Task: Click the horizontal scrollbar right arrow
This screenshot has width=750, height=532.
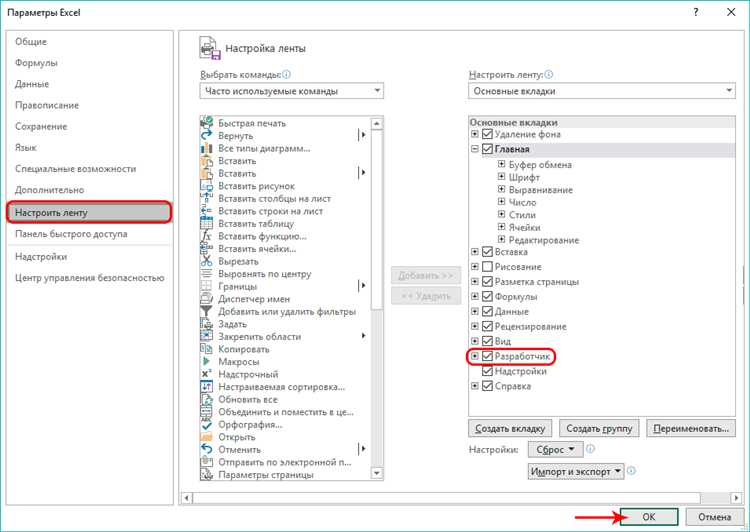Action: [736, 498]
